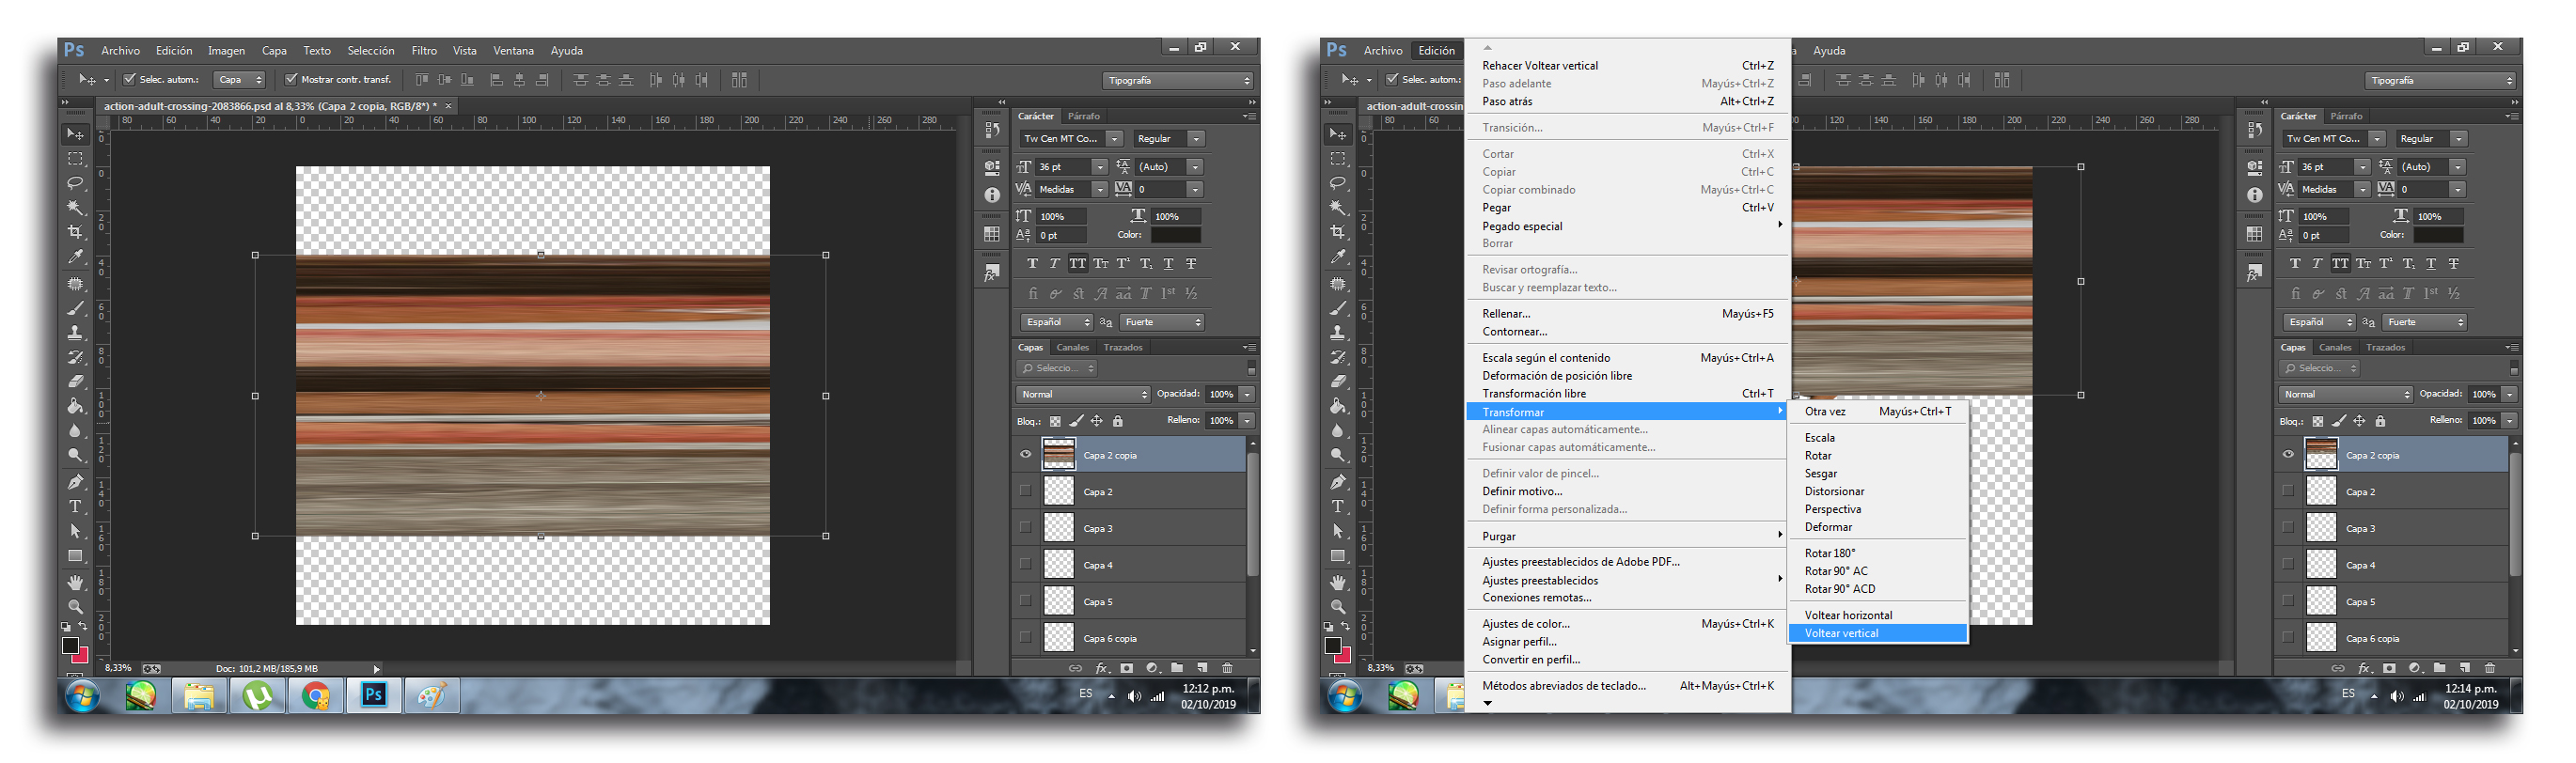
Task: Choose Voltear horizontal in Transformar submenu
Action: (1878, 615)
